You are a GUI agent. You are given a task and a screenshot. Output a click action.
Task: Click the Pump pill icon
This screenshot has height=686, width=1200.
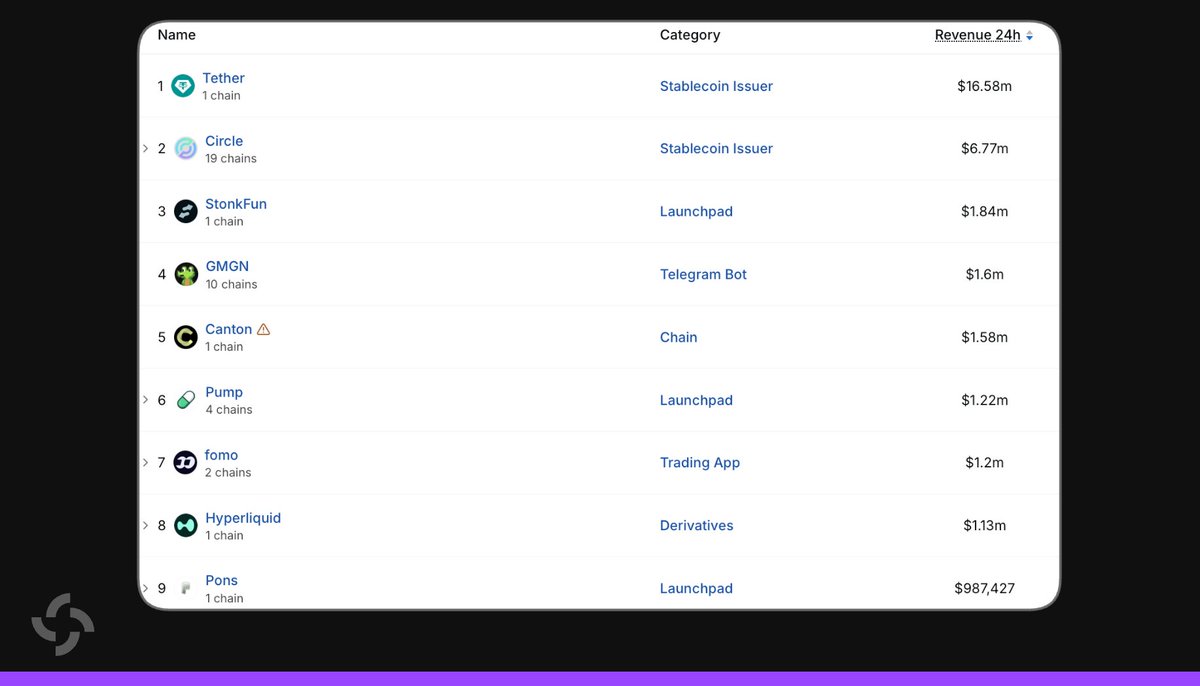click(186, 400)
